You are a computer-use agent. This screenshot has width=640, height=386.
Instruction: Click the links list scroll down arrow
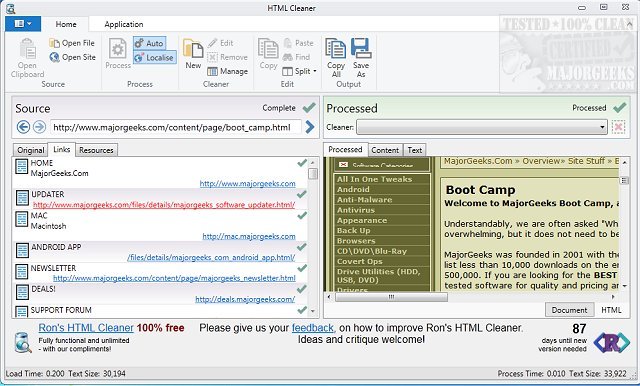313,311
